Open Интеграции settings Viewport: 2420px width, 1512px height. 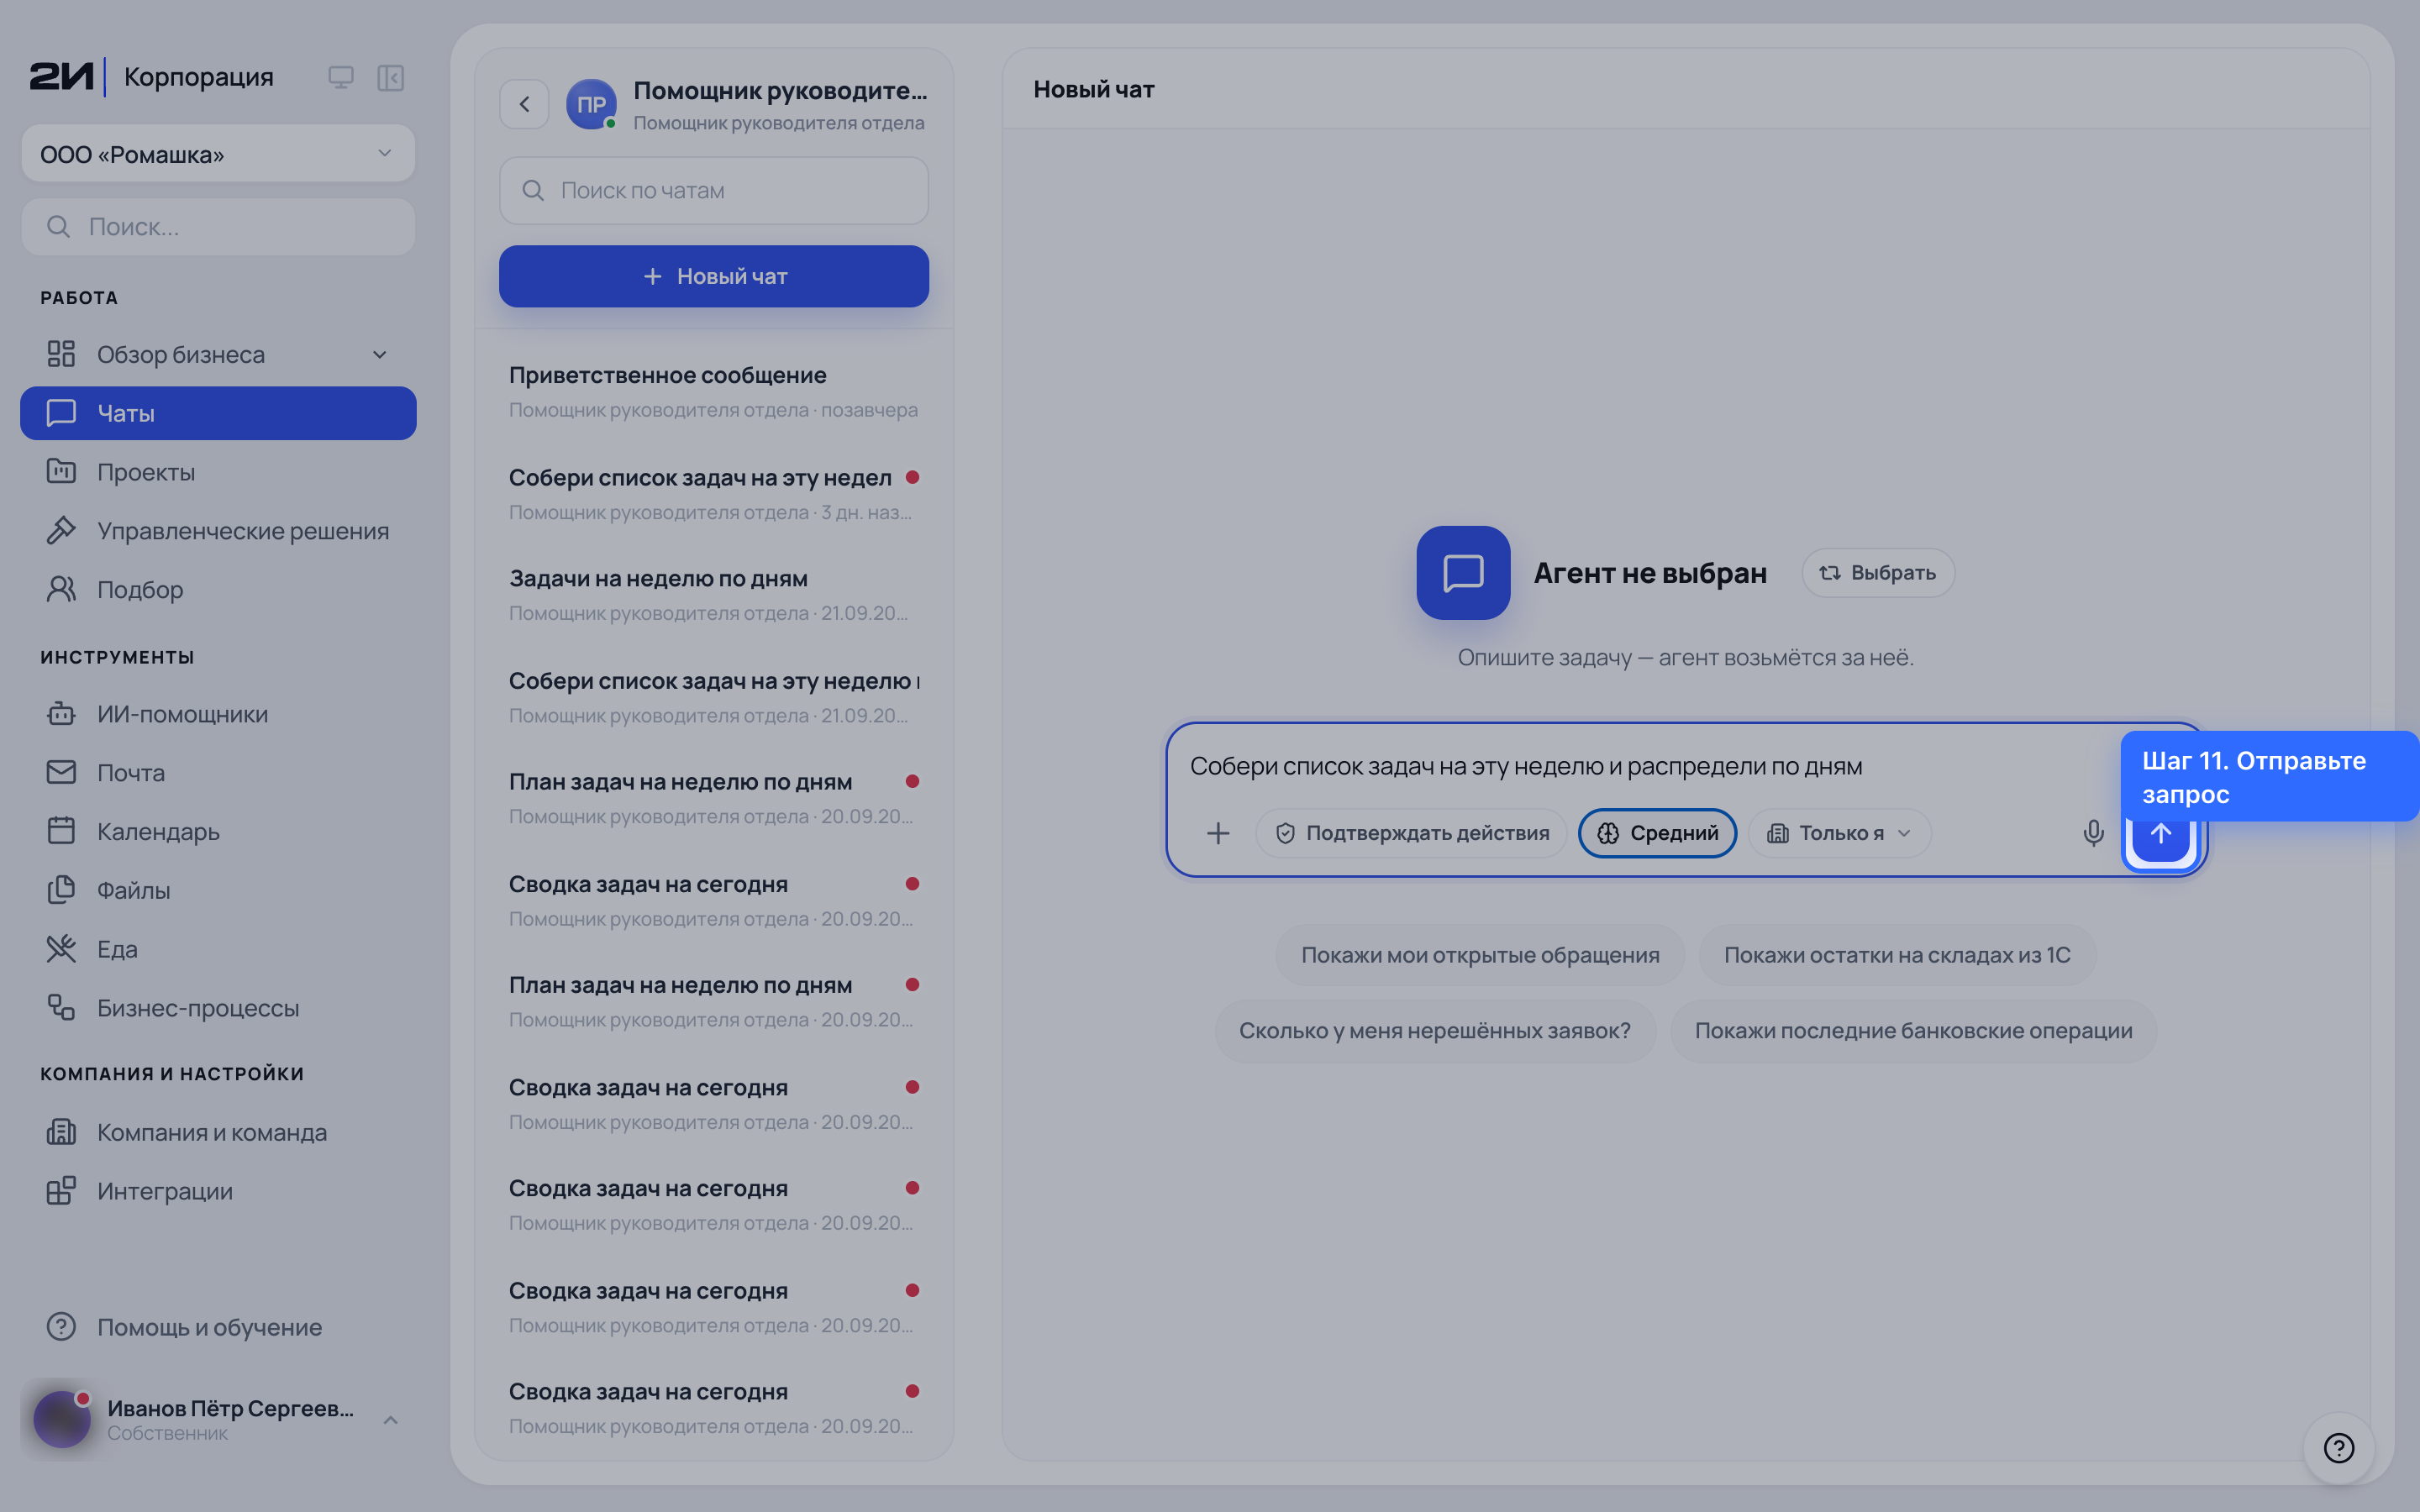tap(218, 1191)
